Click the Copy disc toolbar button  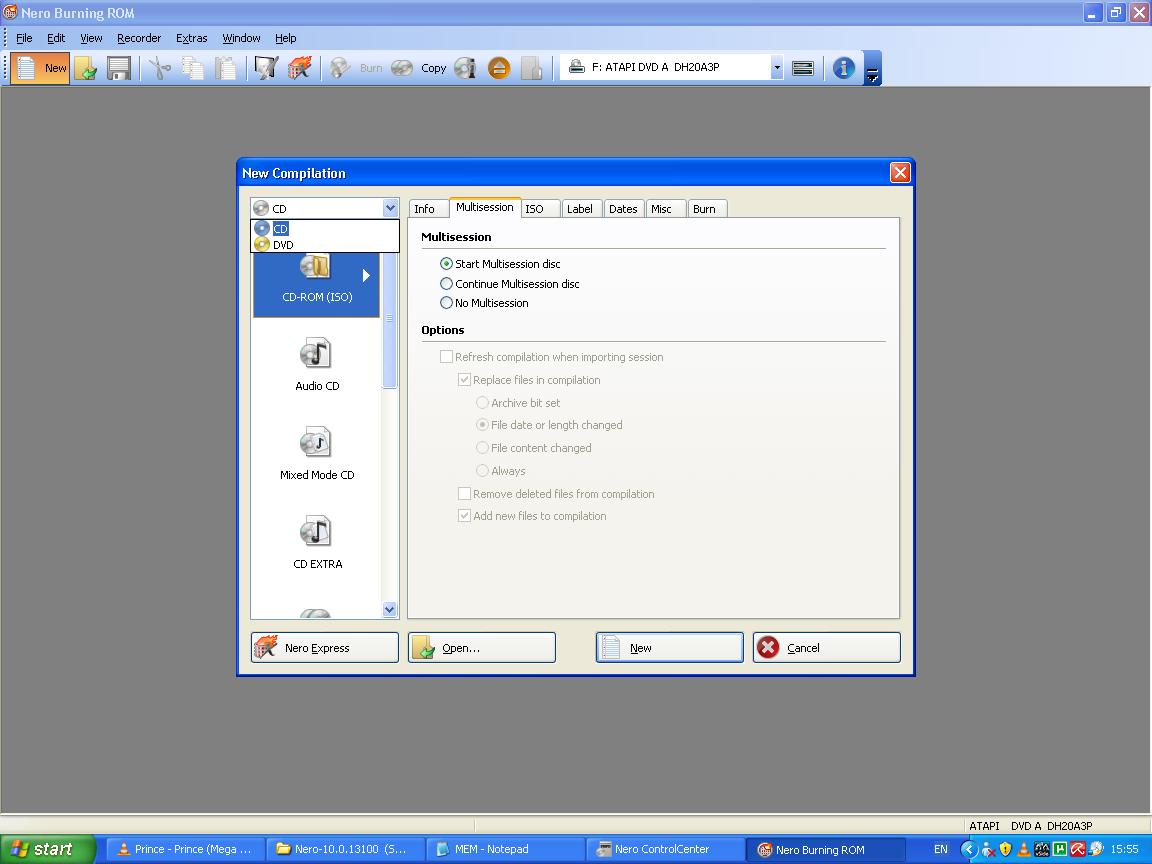tap(419, 68)
